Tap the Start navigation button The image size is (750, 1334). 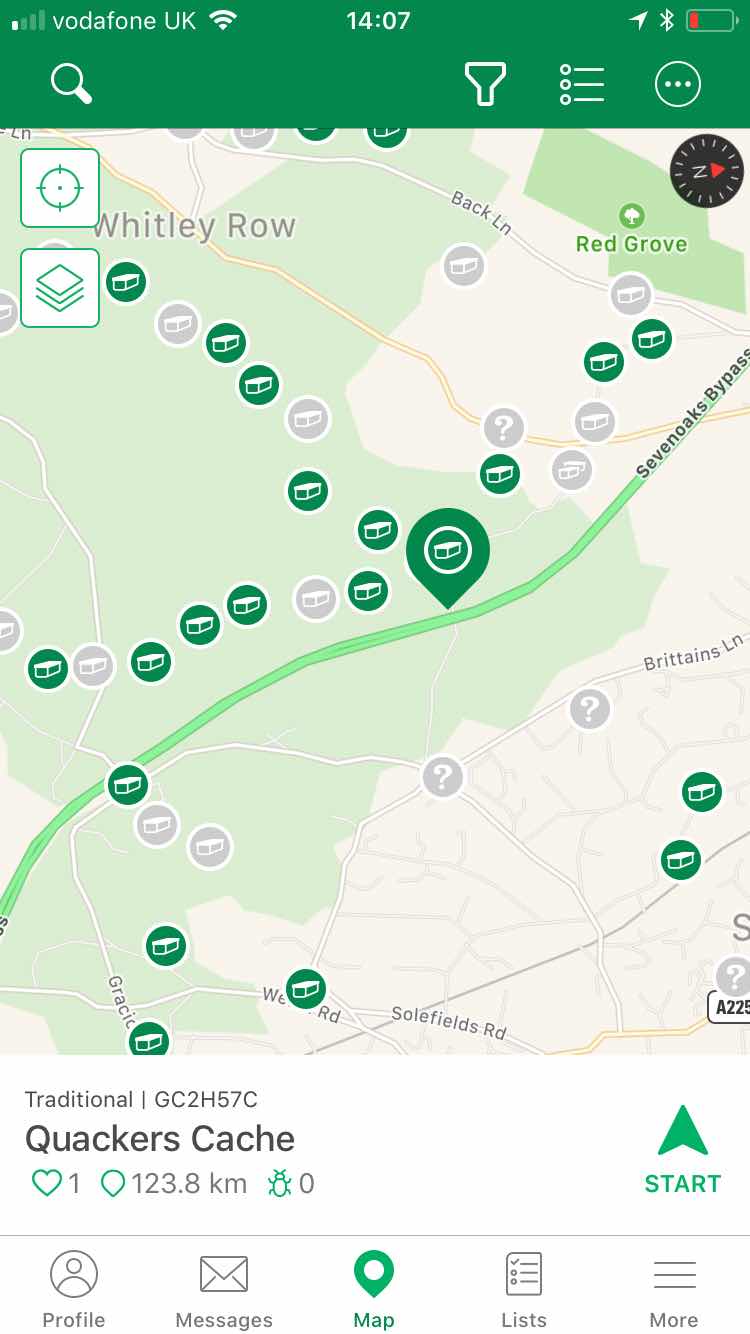[x=683, y=1150]
